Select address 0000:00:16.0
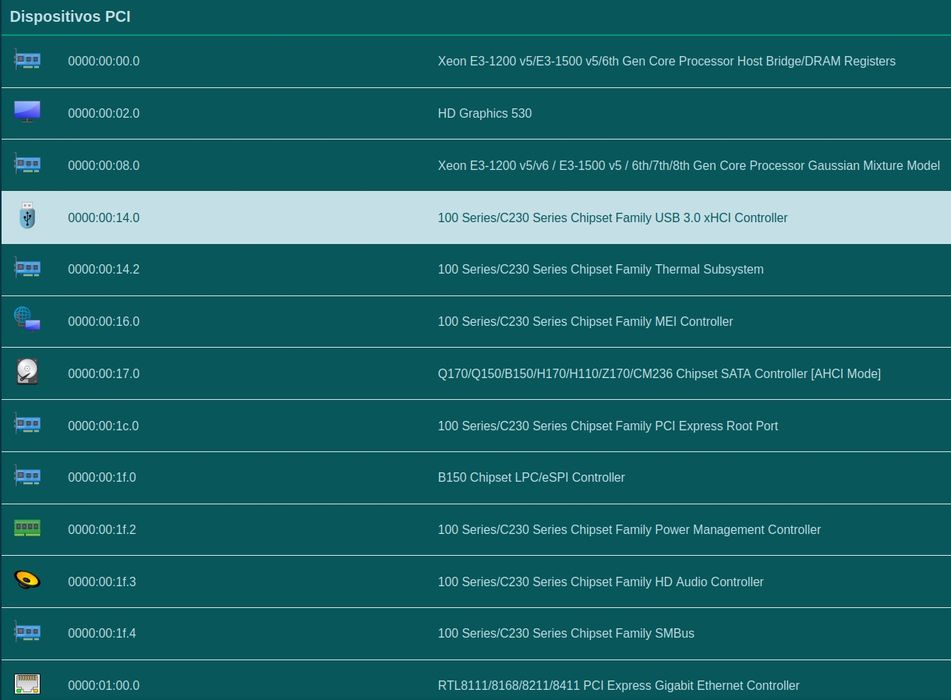The height and width of the screenshot is (700, 951). (104, 321)
